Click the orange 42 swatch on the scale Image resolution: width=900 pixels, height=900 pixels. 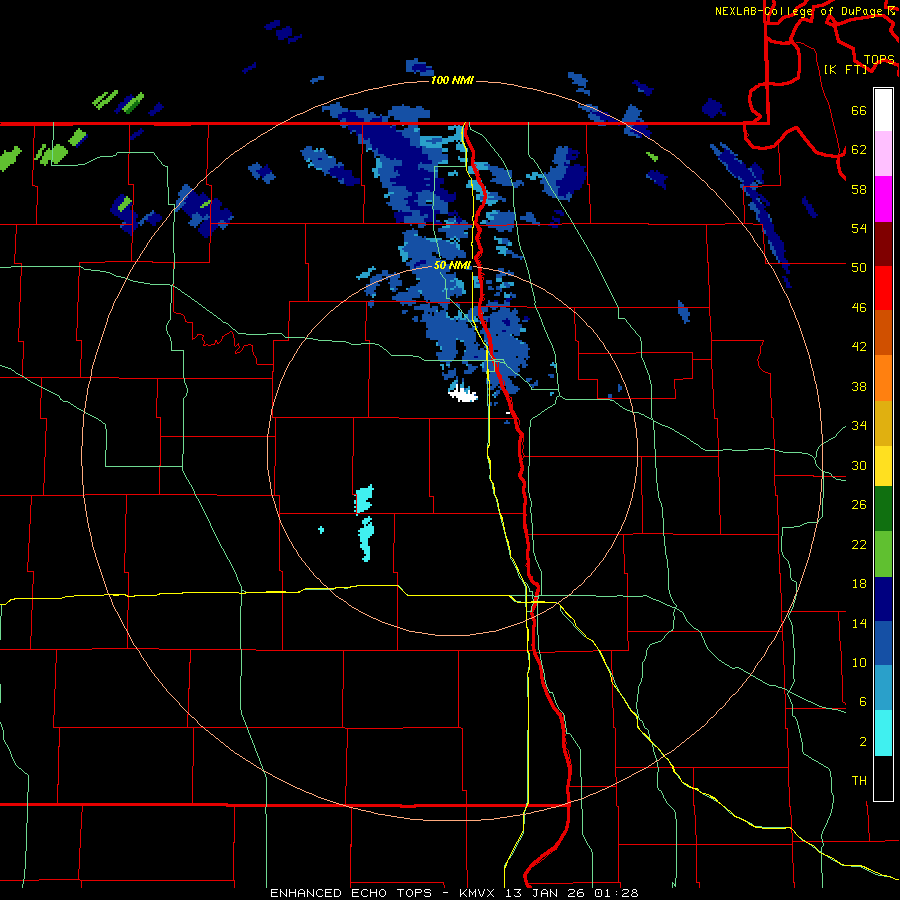(883, 377)
